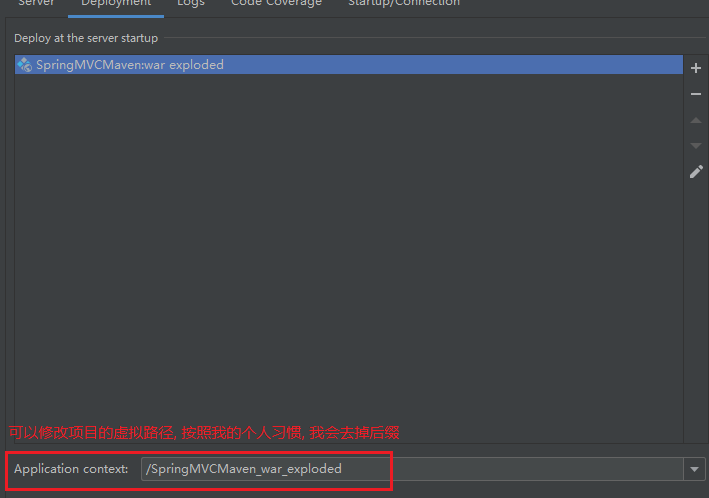Click the Deploy at the server startup heading
Viewport: 709px width, 498px height.
[x=86, y=38]
